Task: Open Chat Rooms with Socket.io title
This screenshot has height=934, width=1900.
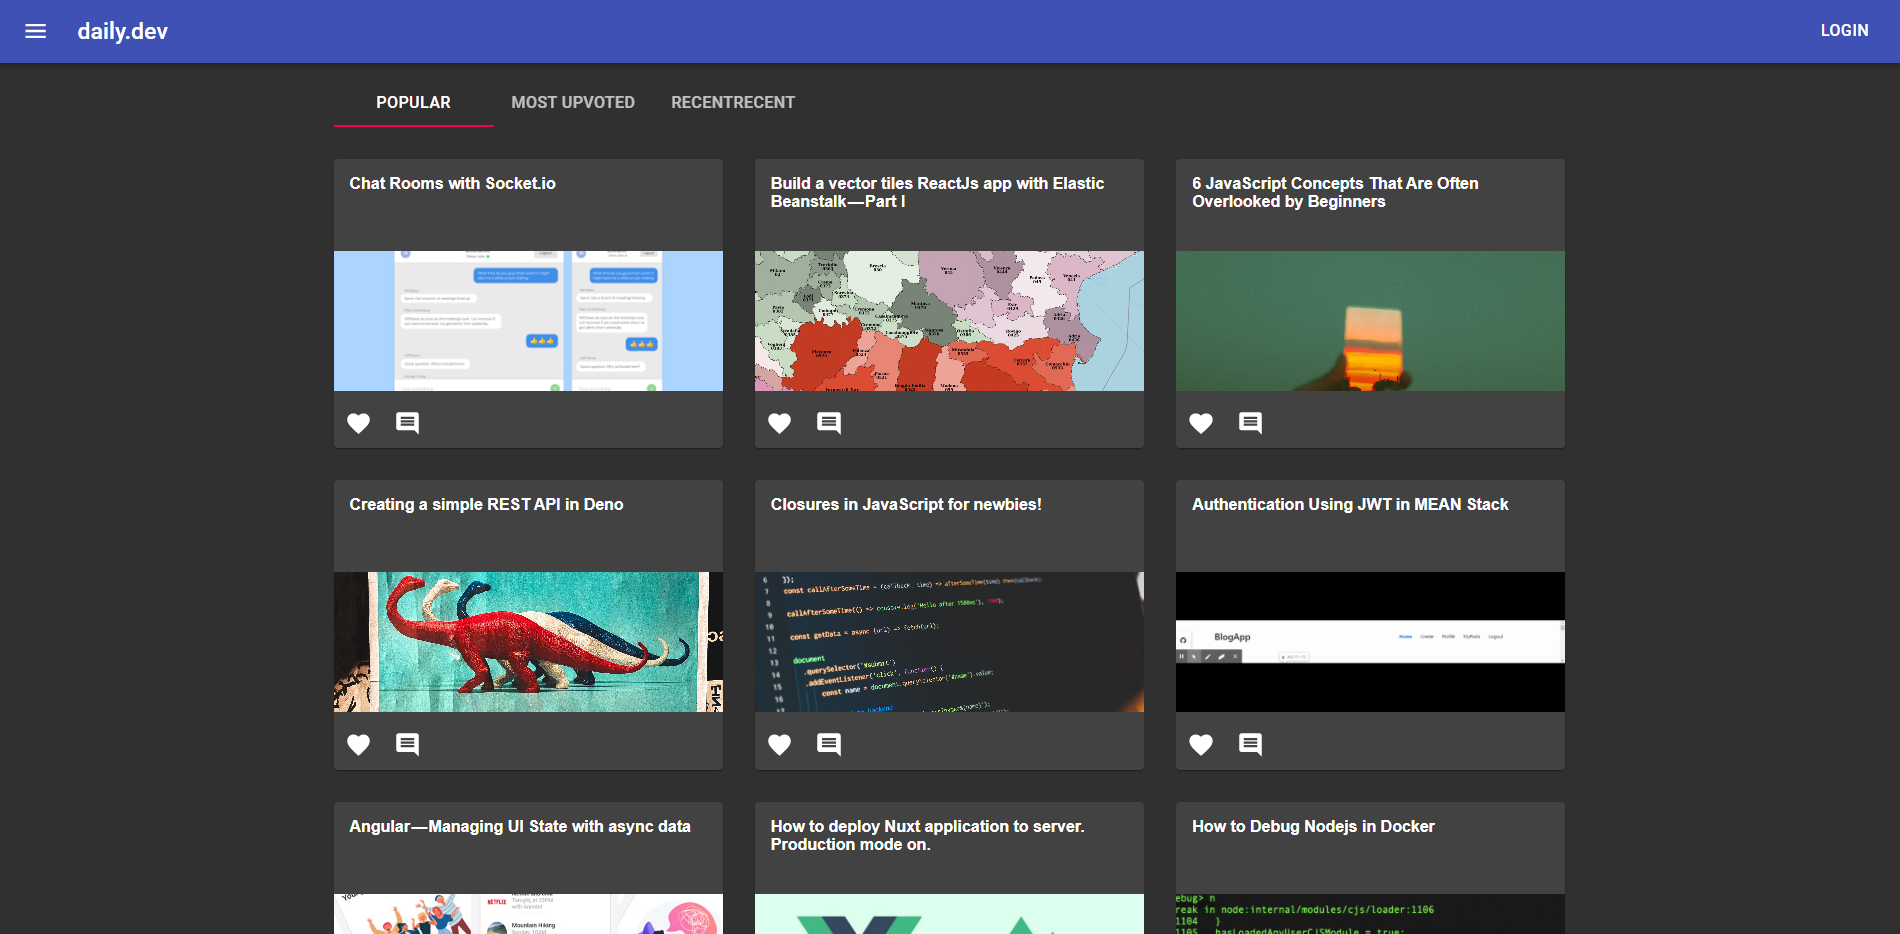Action: (x=452, y=184)
